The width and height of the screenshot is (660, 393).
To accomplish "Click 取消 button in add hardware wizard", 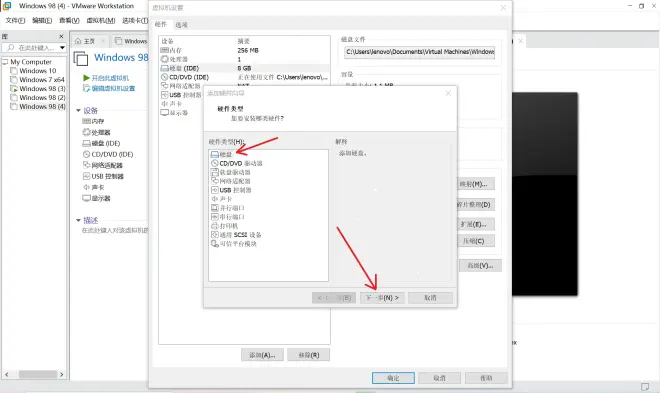I will (430, 297).
